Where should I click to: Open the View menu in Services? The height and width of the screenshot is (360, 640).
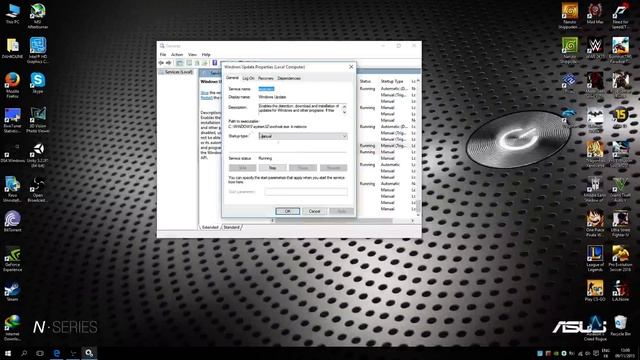point(192,54)
